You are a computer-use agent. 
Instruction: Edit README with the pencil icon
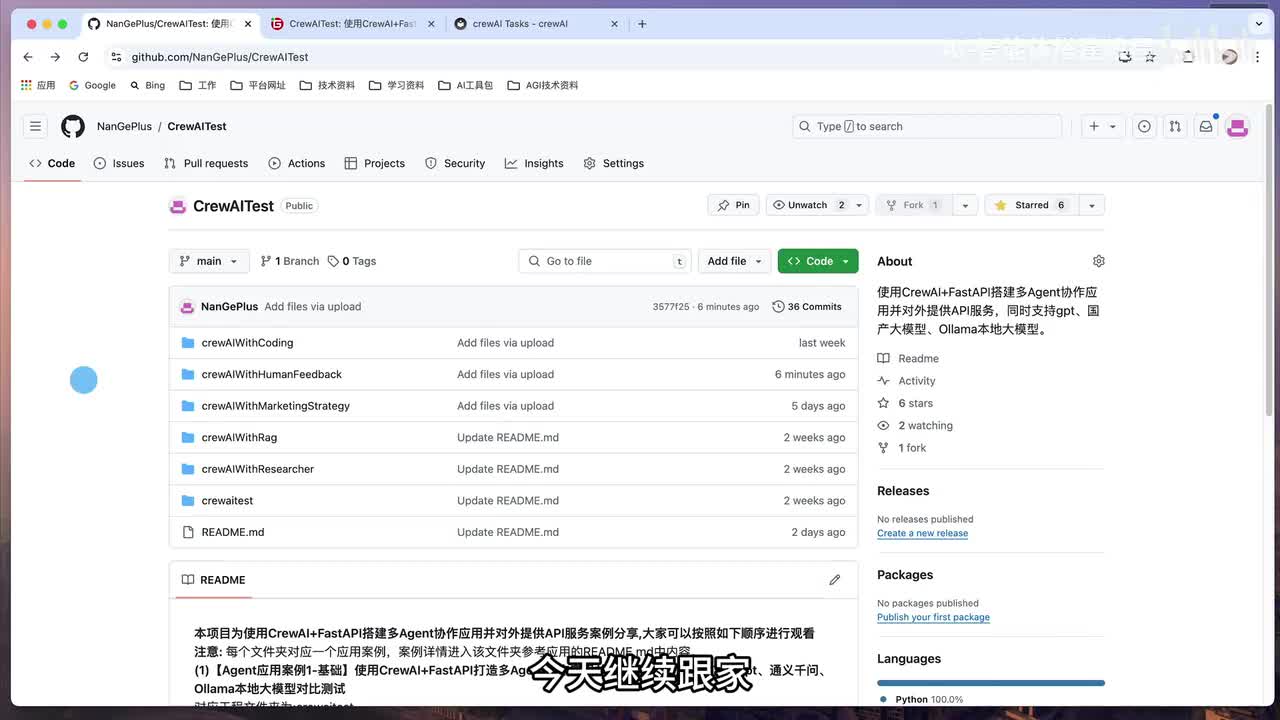pyautogui.click(x=835, y=580)
